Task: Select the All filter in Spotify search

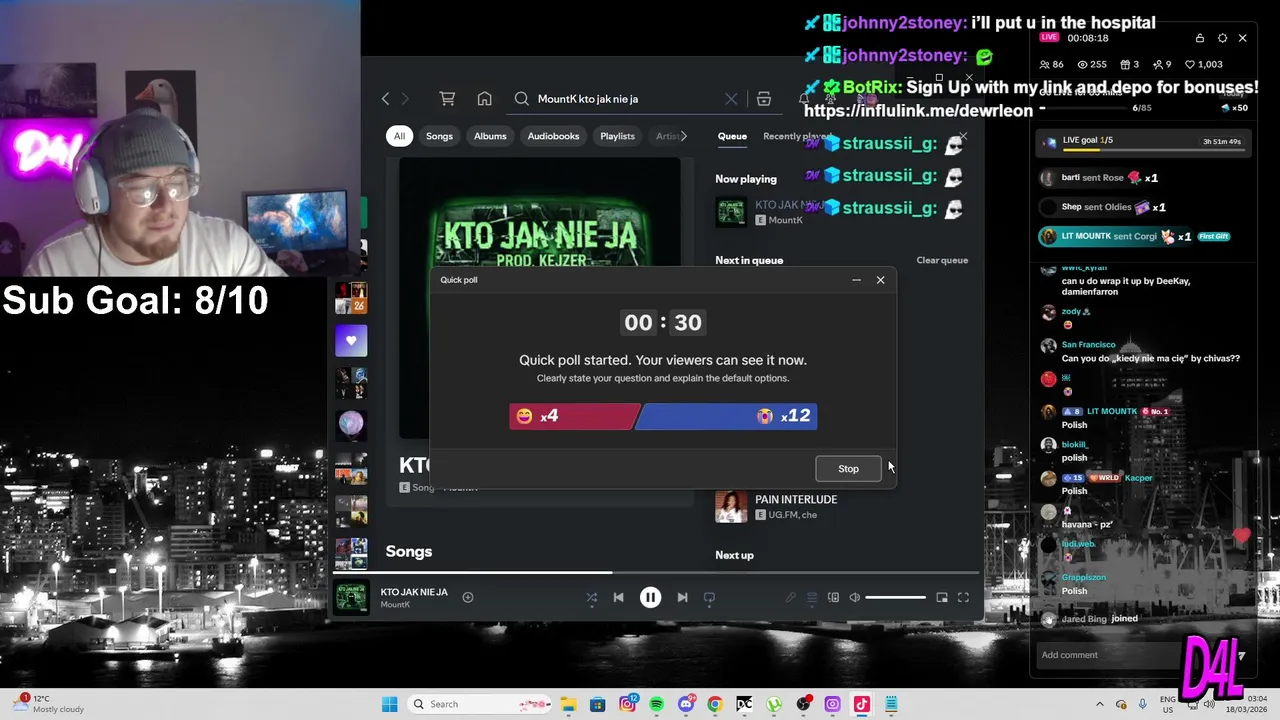Action: point(399,136)
